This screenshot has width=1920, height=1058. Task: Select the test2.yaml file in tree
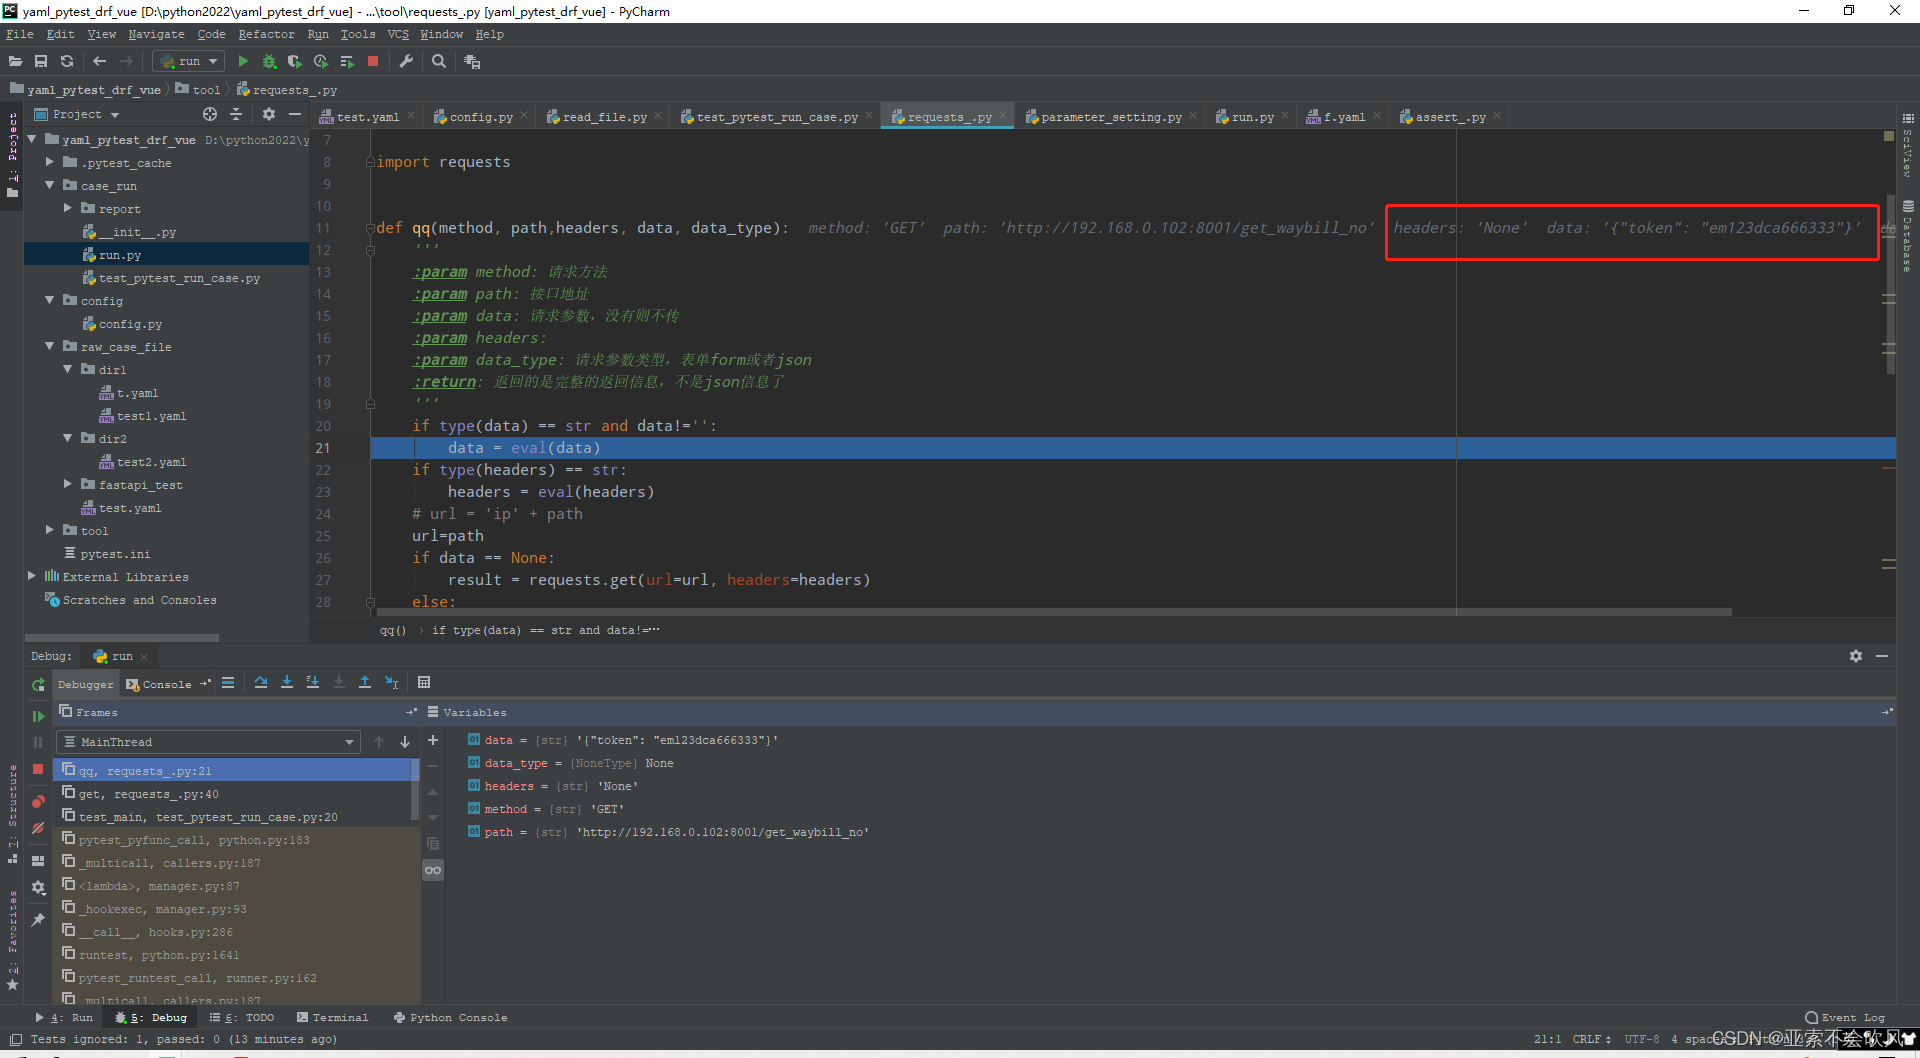[x=152, y=462]
